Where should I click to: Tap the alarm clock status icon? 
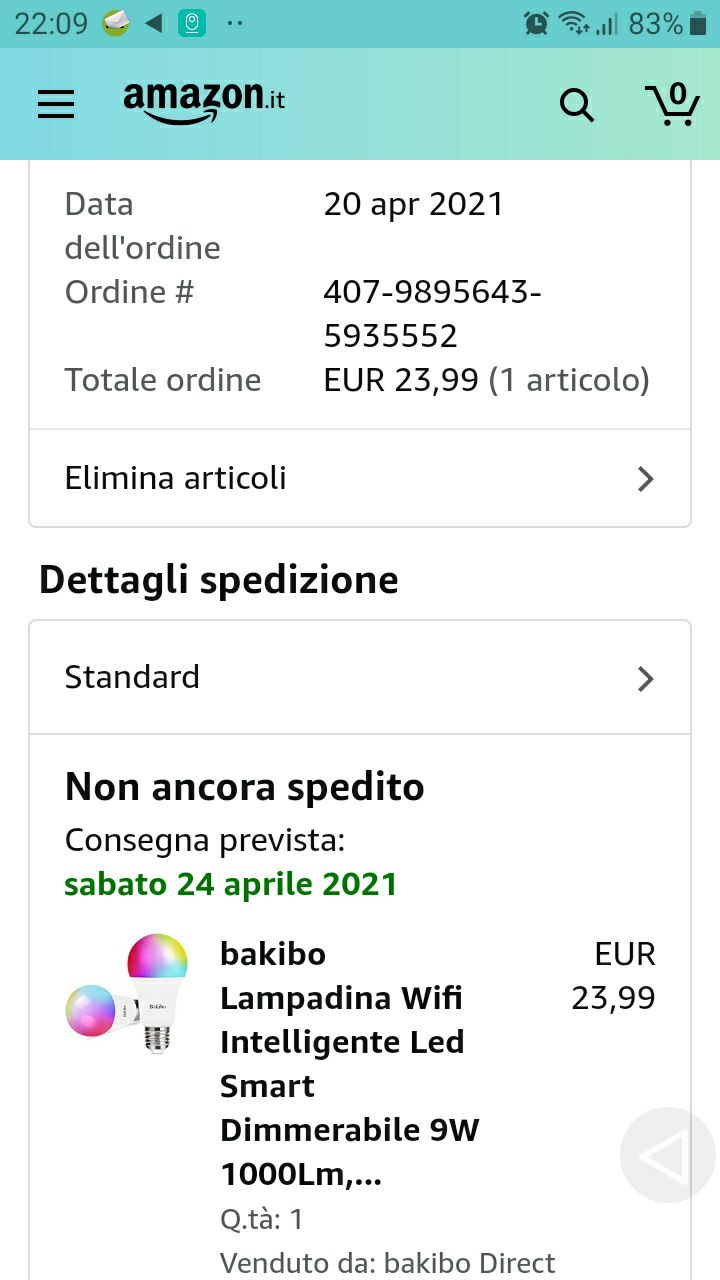(536, 23)
